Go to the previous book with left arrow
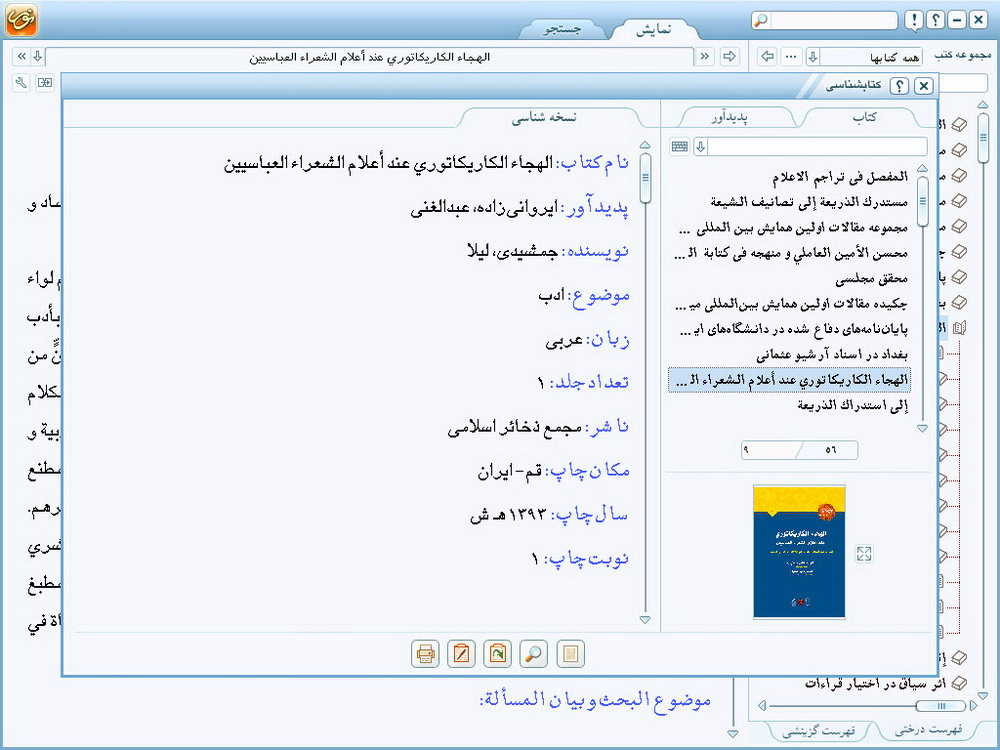The image size is (1000, 750). click(x=768, y=57)
